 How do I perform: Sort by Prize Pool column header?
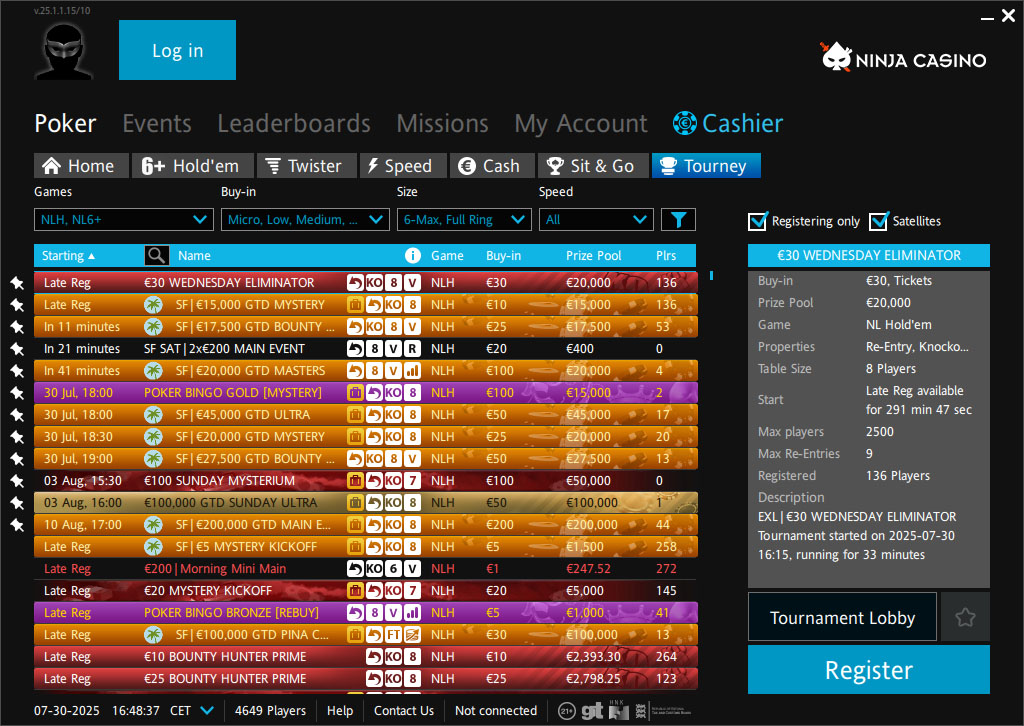pyautogui.click(x=594, y=255)
